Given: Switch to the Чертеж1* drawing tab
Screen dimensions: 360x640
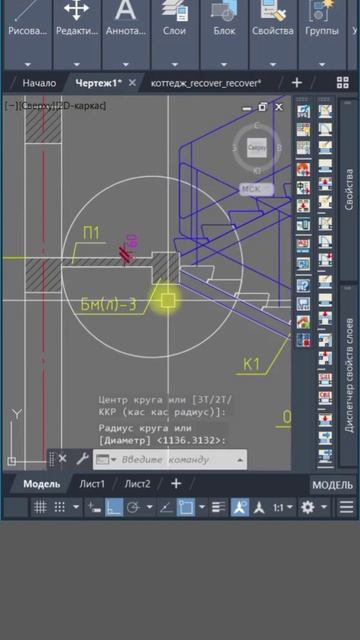Looking at the screenshot, I should point(98,83).
